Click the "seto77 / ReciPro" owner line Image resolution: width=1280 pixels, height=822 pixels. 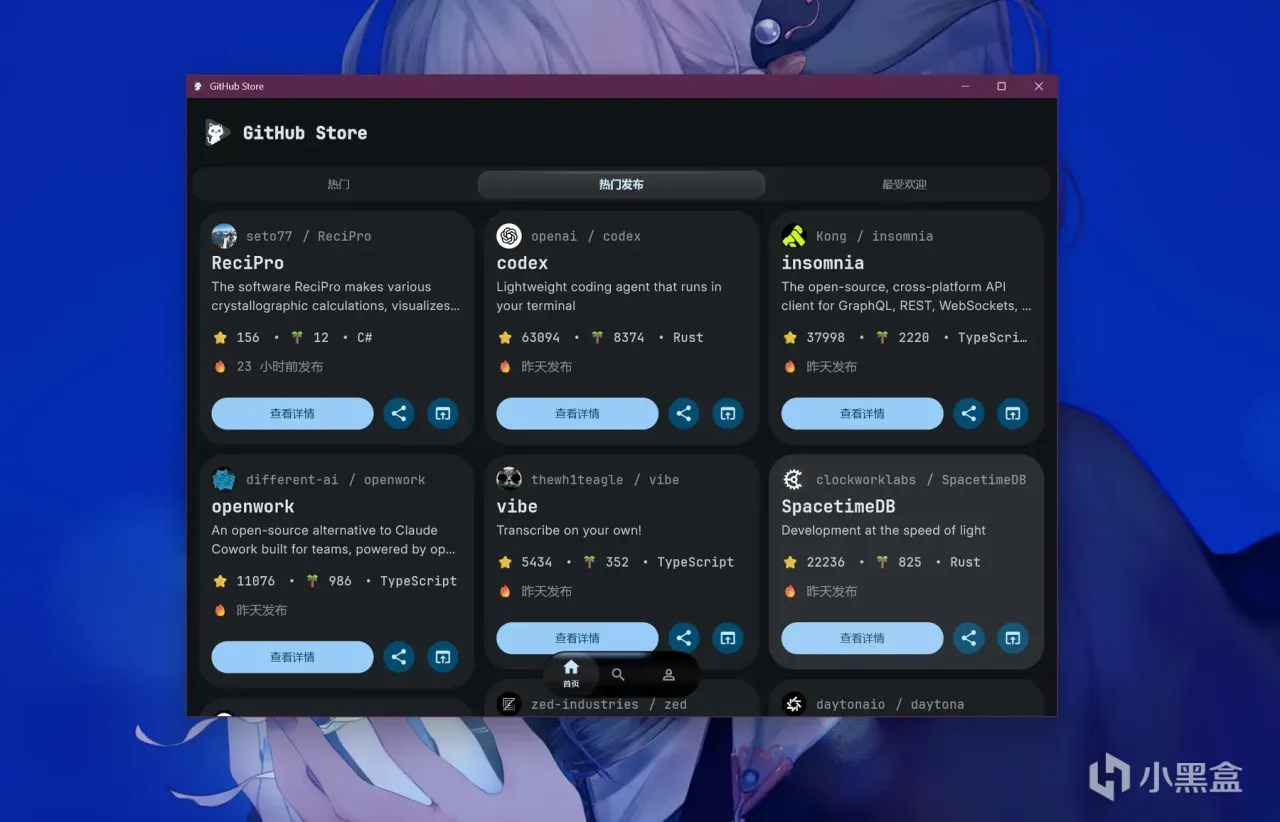click(x=309, y=236)
